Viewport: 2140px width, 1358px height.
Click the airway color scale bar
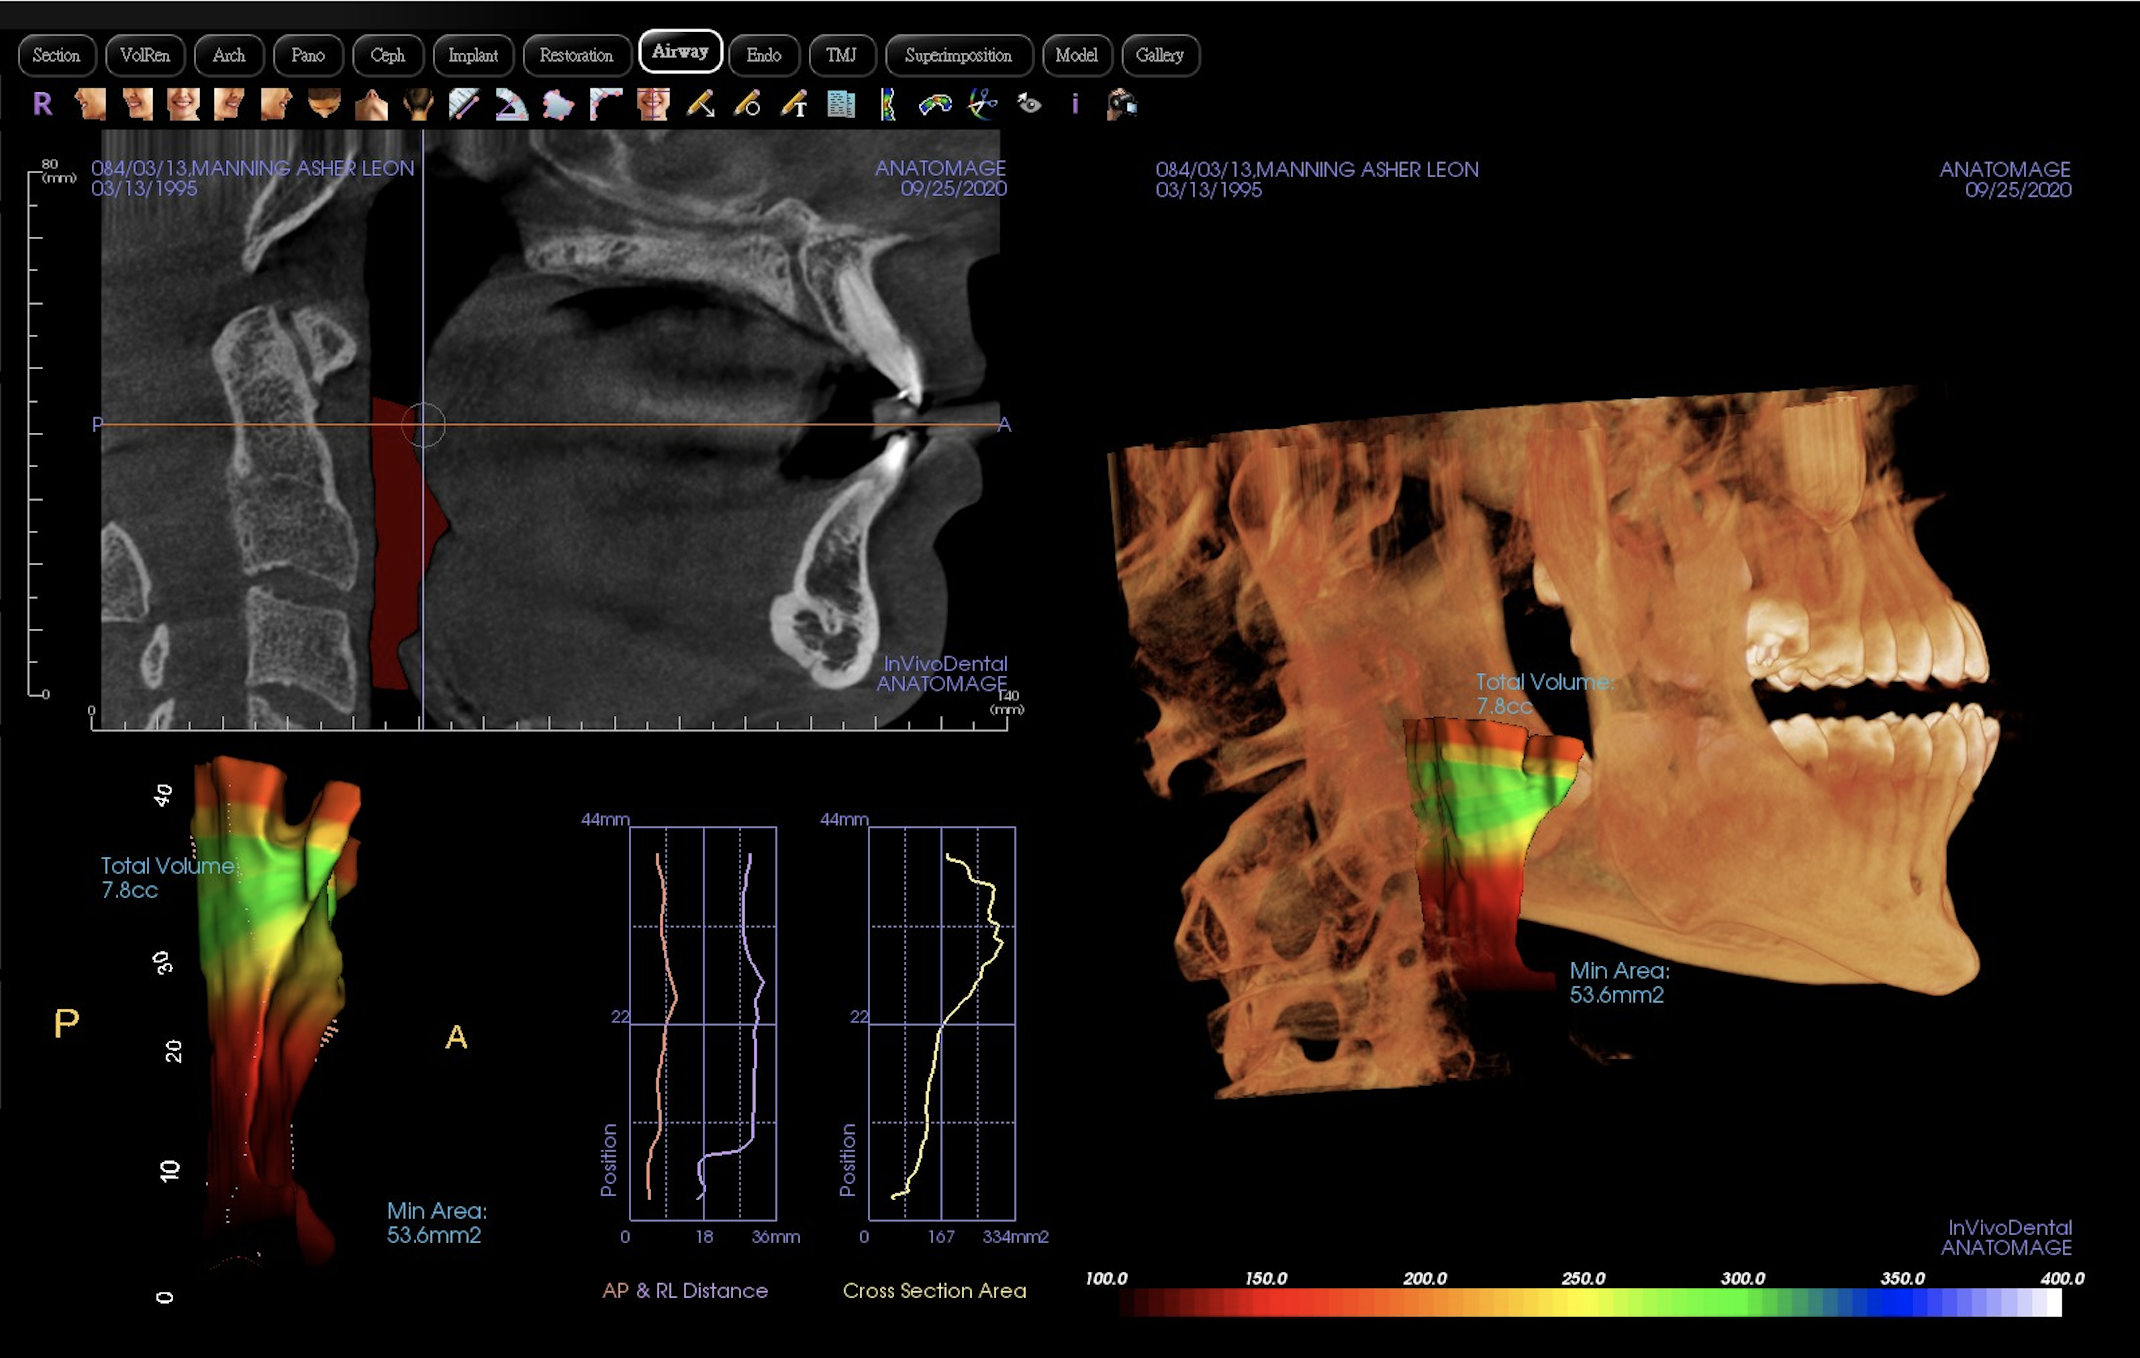[1590, 1302]
